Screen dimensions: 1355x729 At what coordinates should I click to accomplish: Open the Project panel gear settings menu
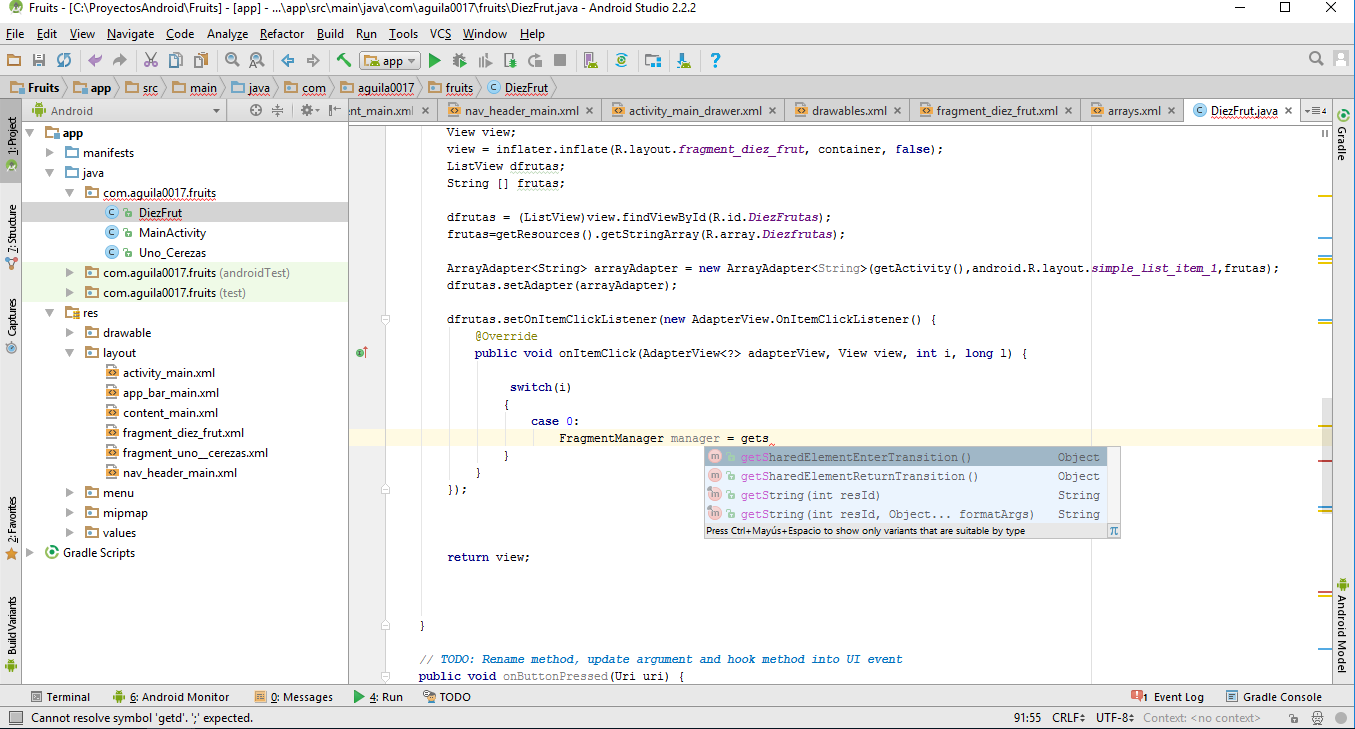(x=310, y=111)
